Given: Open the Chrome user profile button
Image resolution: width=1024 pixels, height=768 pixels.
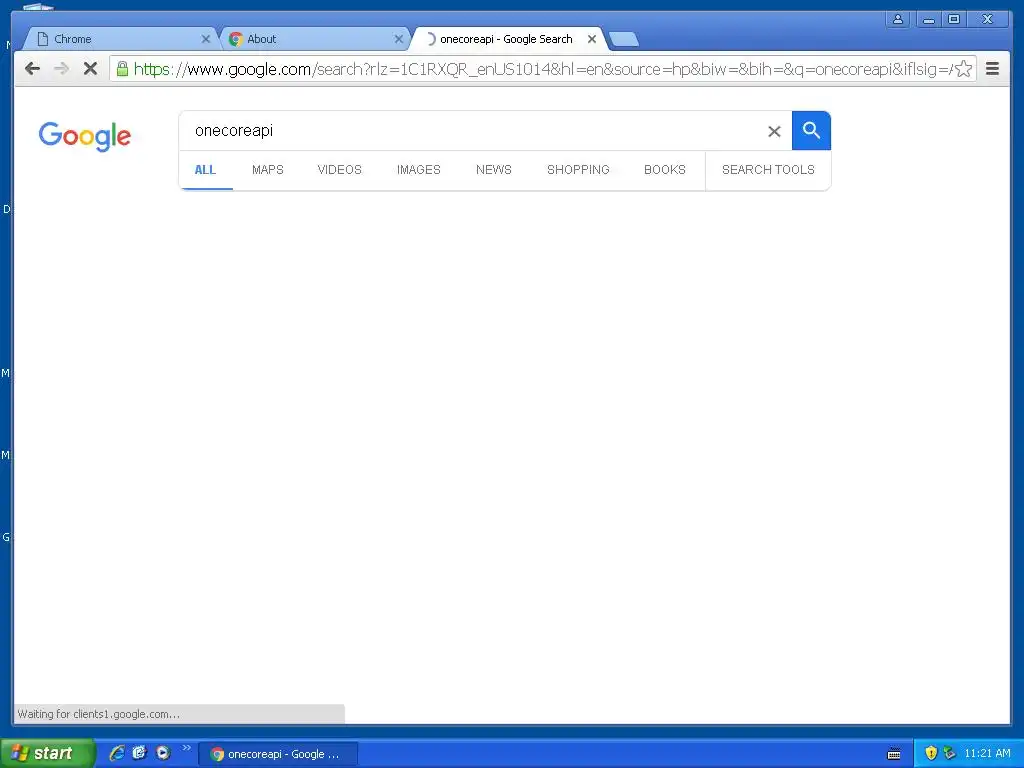Looking at the screenshot, I should (x=898, y=19).
